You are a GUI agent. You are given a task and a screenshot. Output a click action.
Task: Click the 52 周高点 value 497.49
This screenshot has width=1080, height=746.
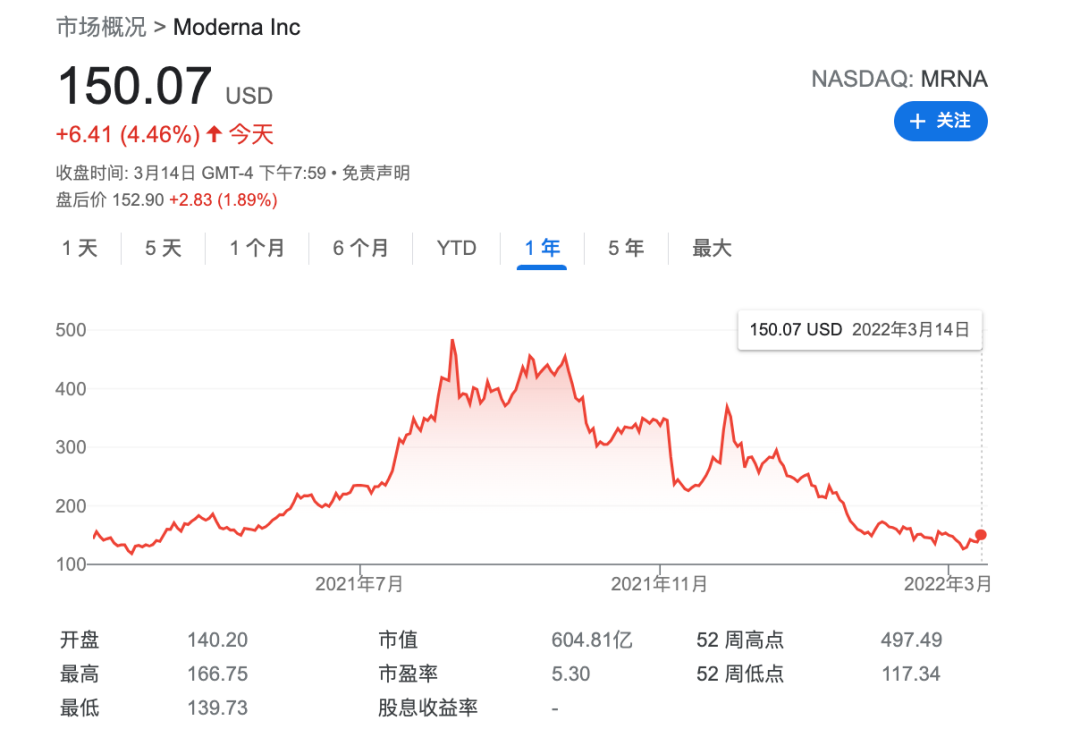click(911, 640)
